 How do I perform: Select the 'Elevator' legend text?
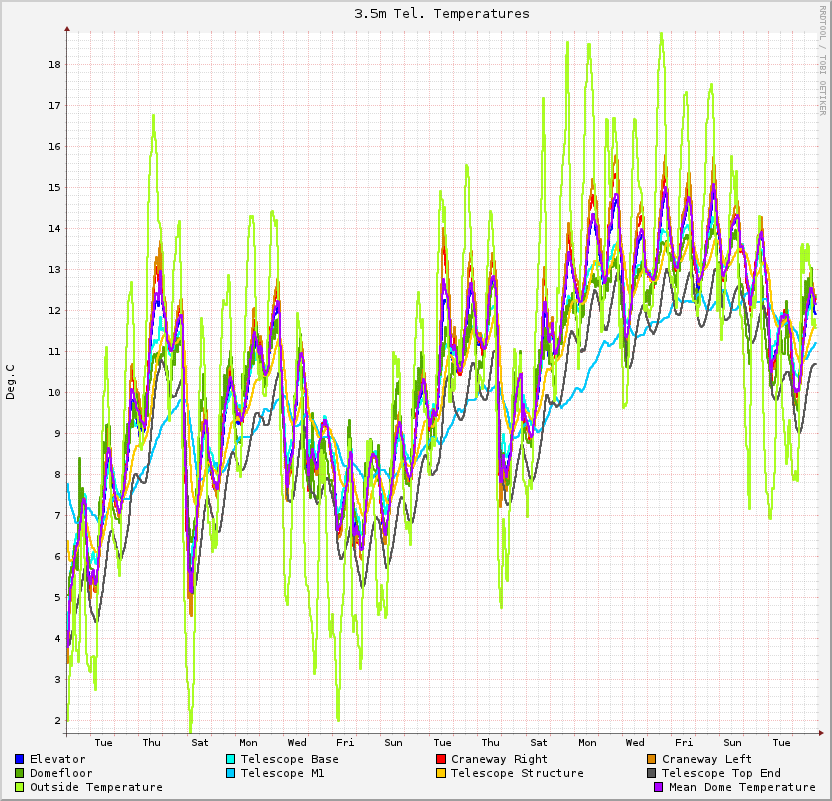click(x=57, y=759)
